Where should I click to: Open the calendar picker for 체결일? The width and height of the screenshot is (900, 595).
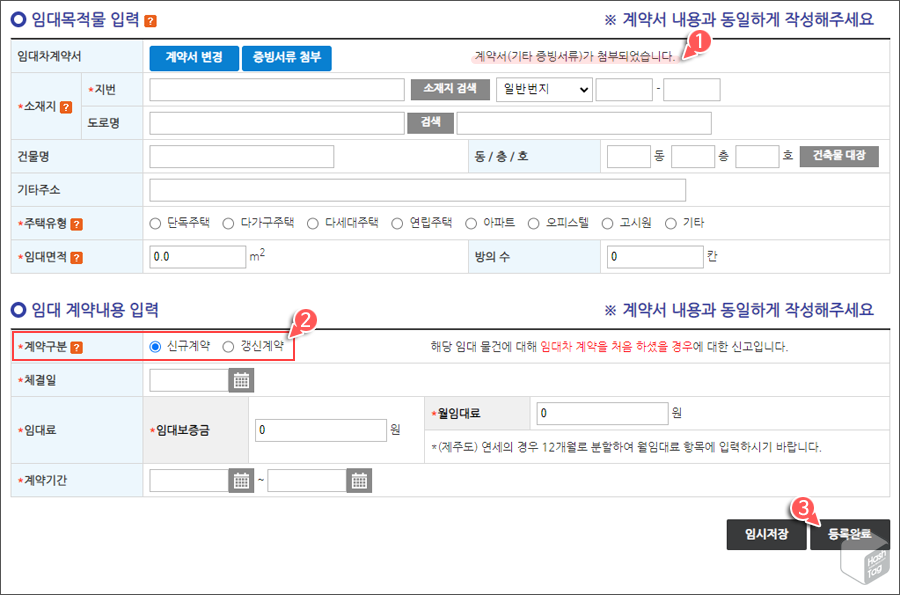(x=240, y=380)
